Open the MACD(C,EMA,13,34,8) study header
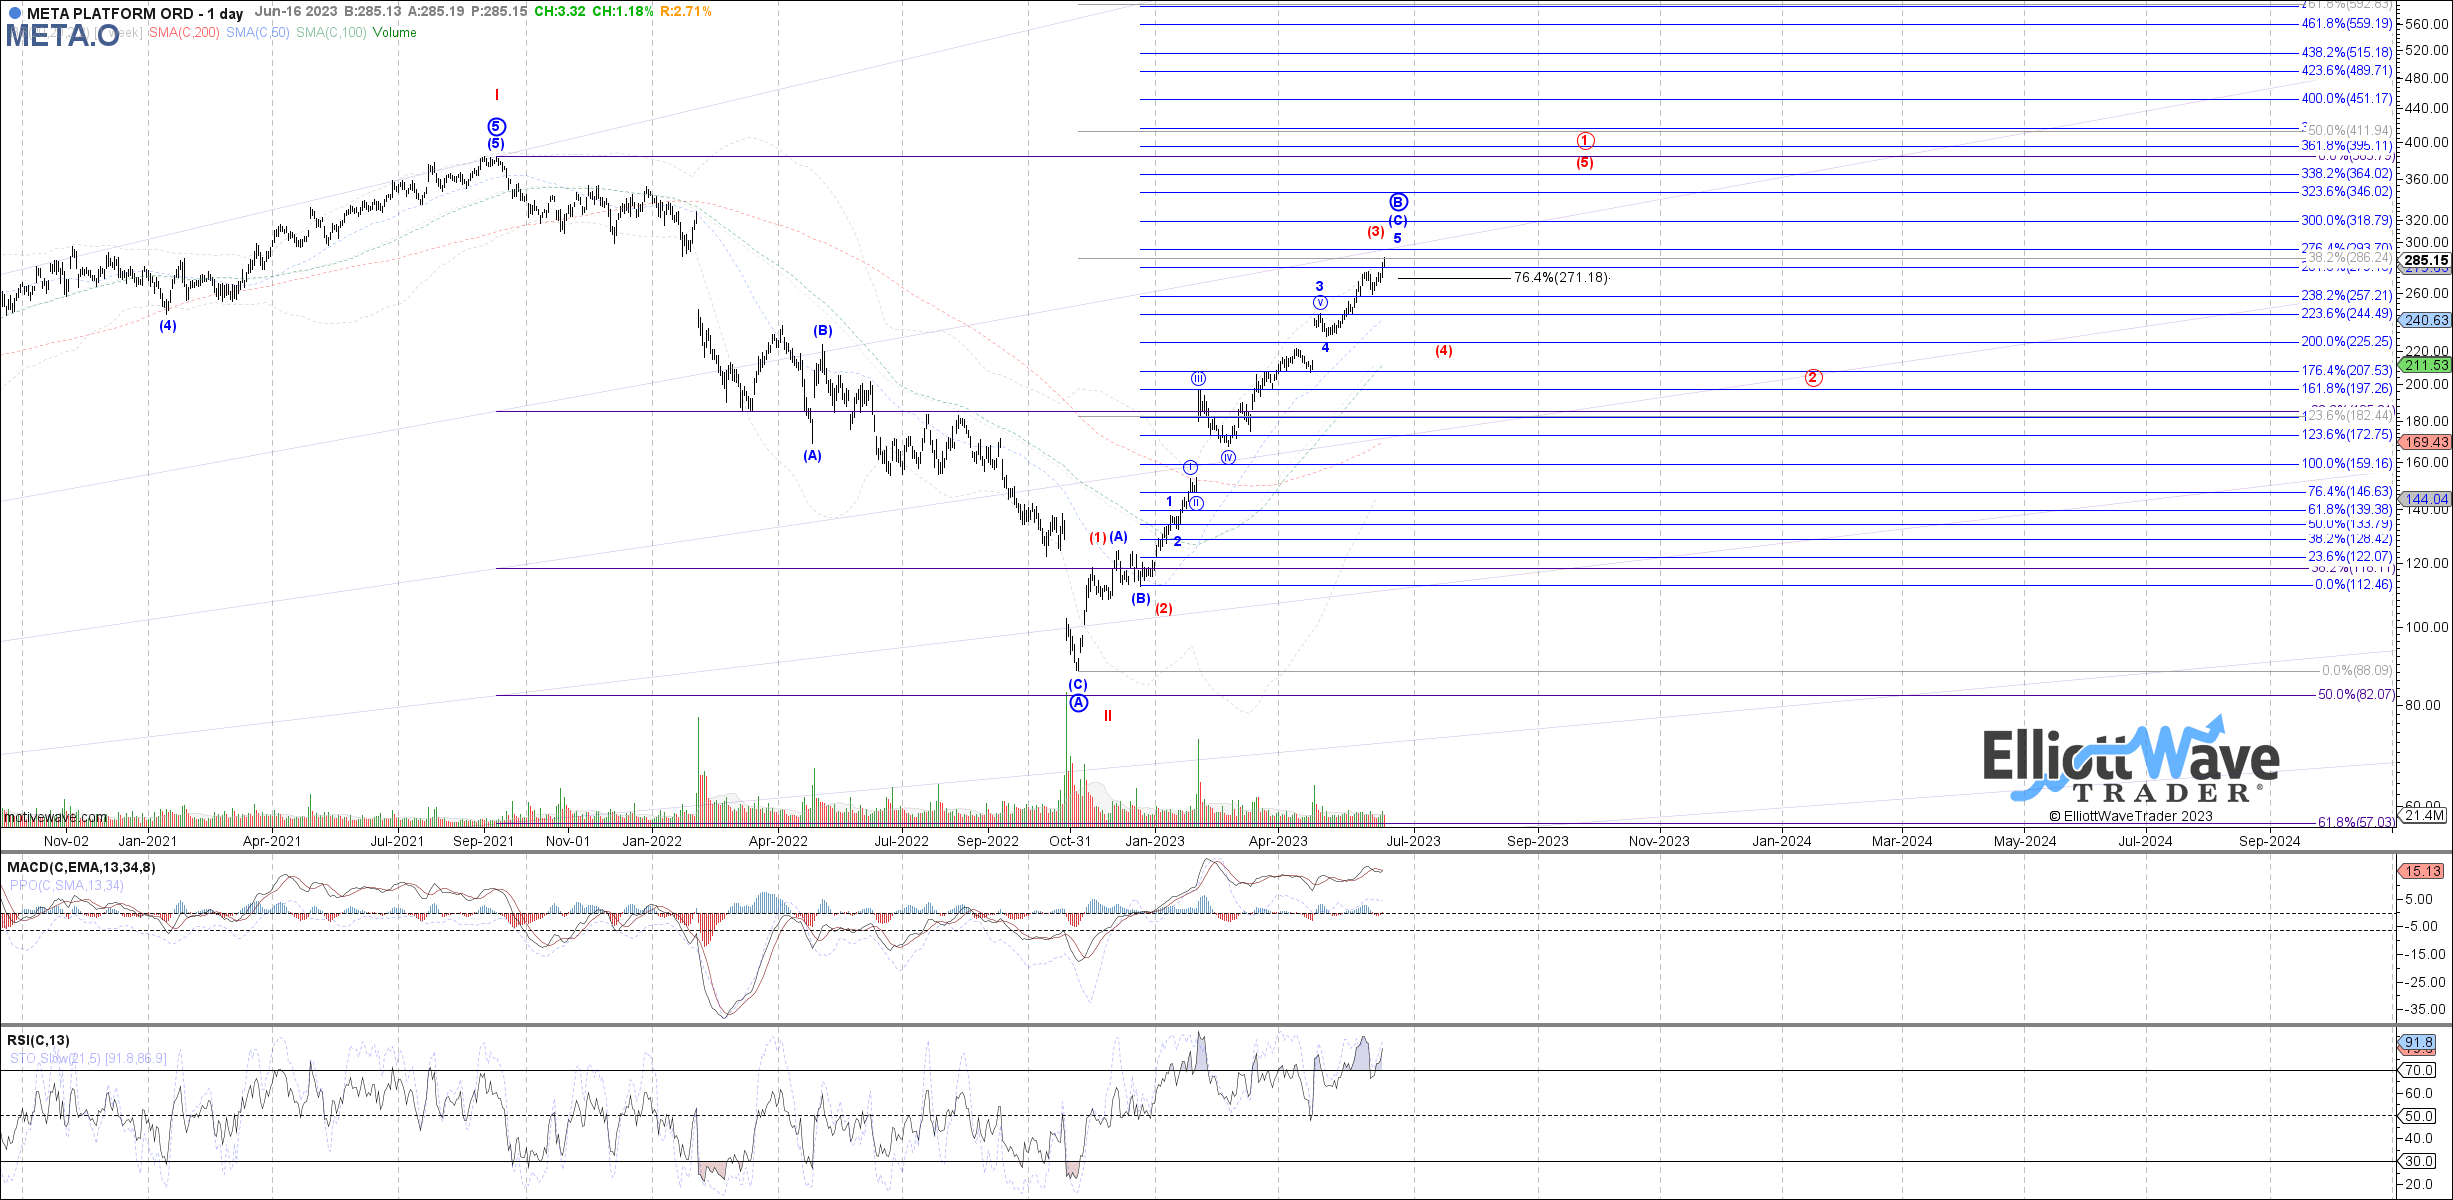The height and width of the screenshot is (1200, 2453). 81,867
